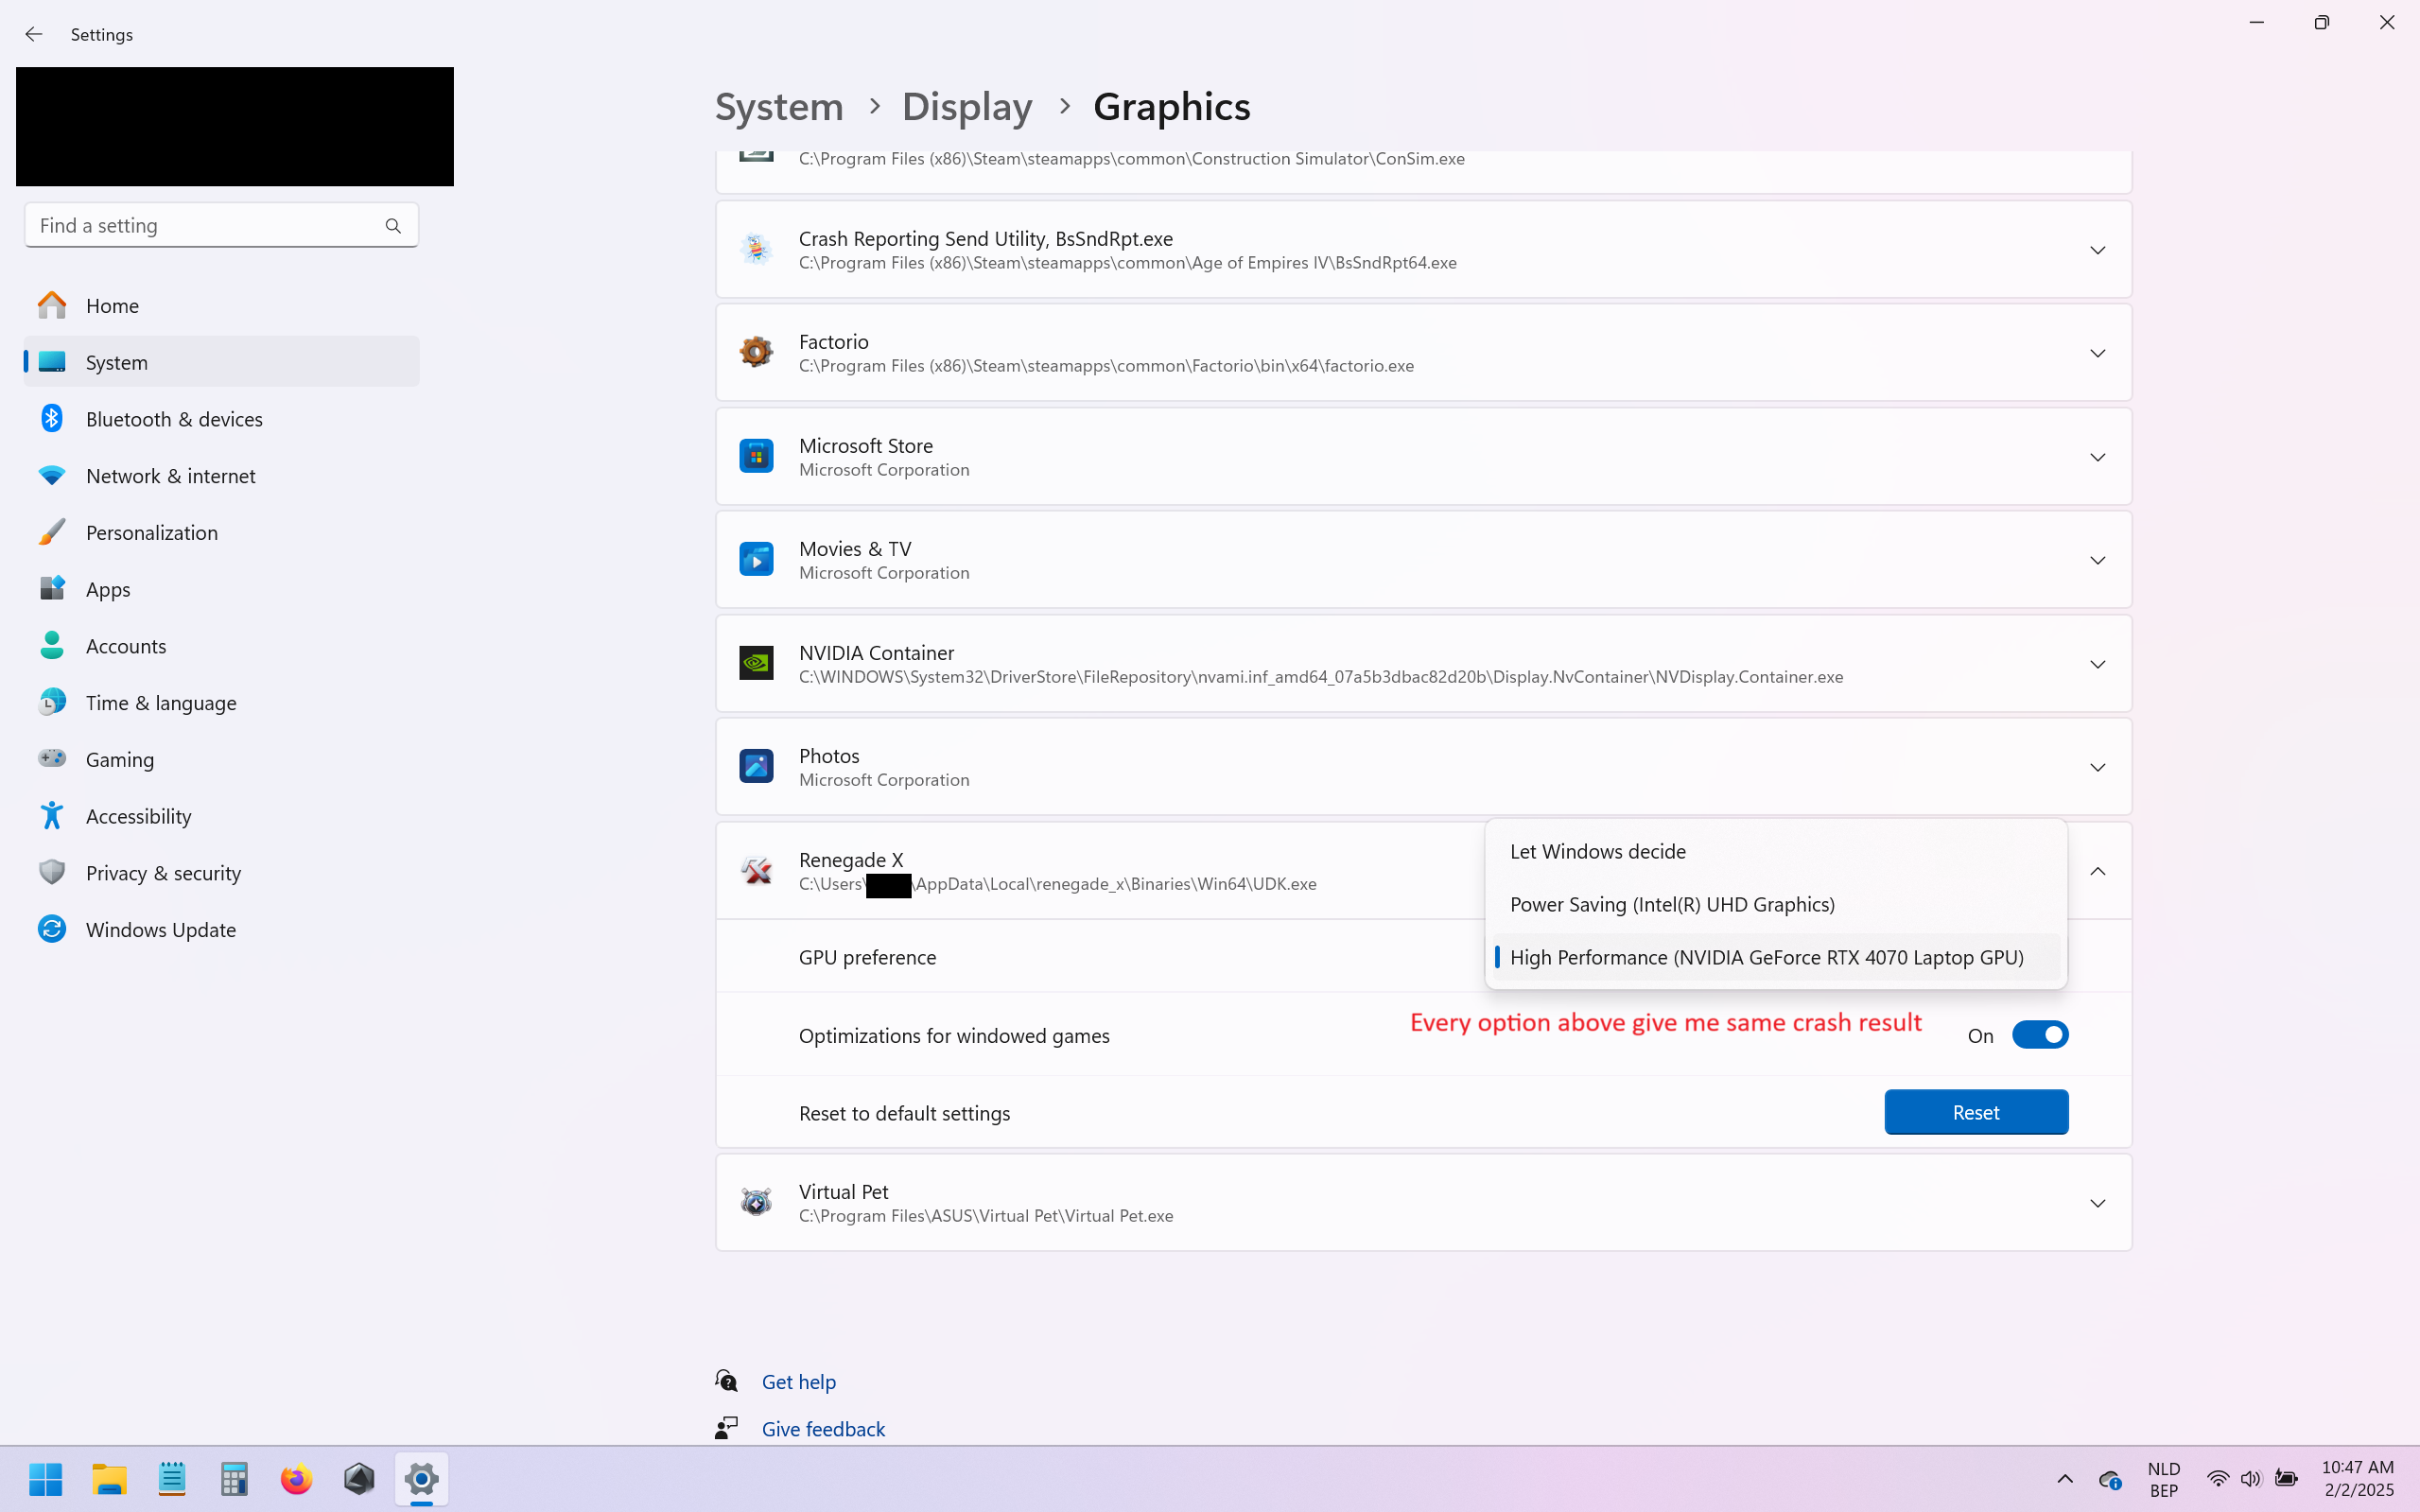Show hidden system tray icons
The image size is (2420, 1512).
[x=2065, y=1478]
